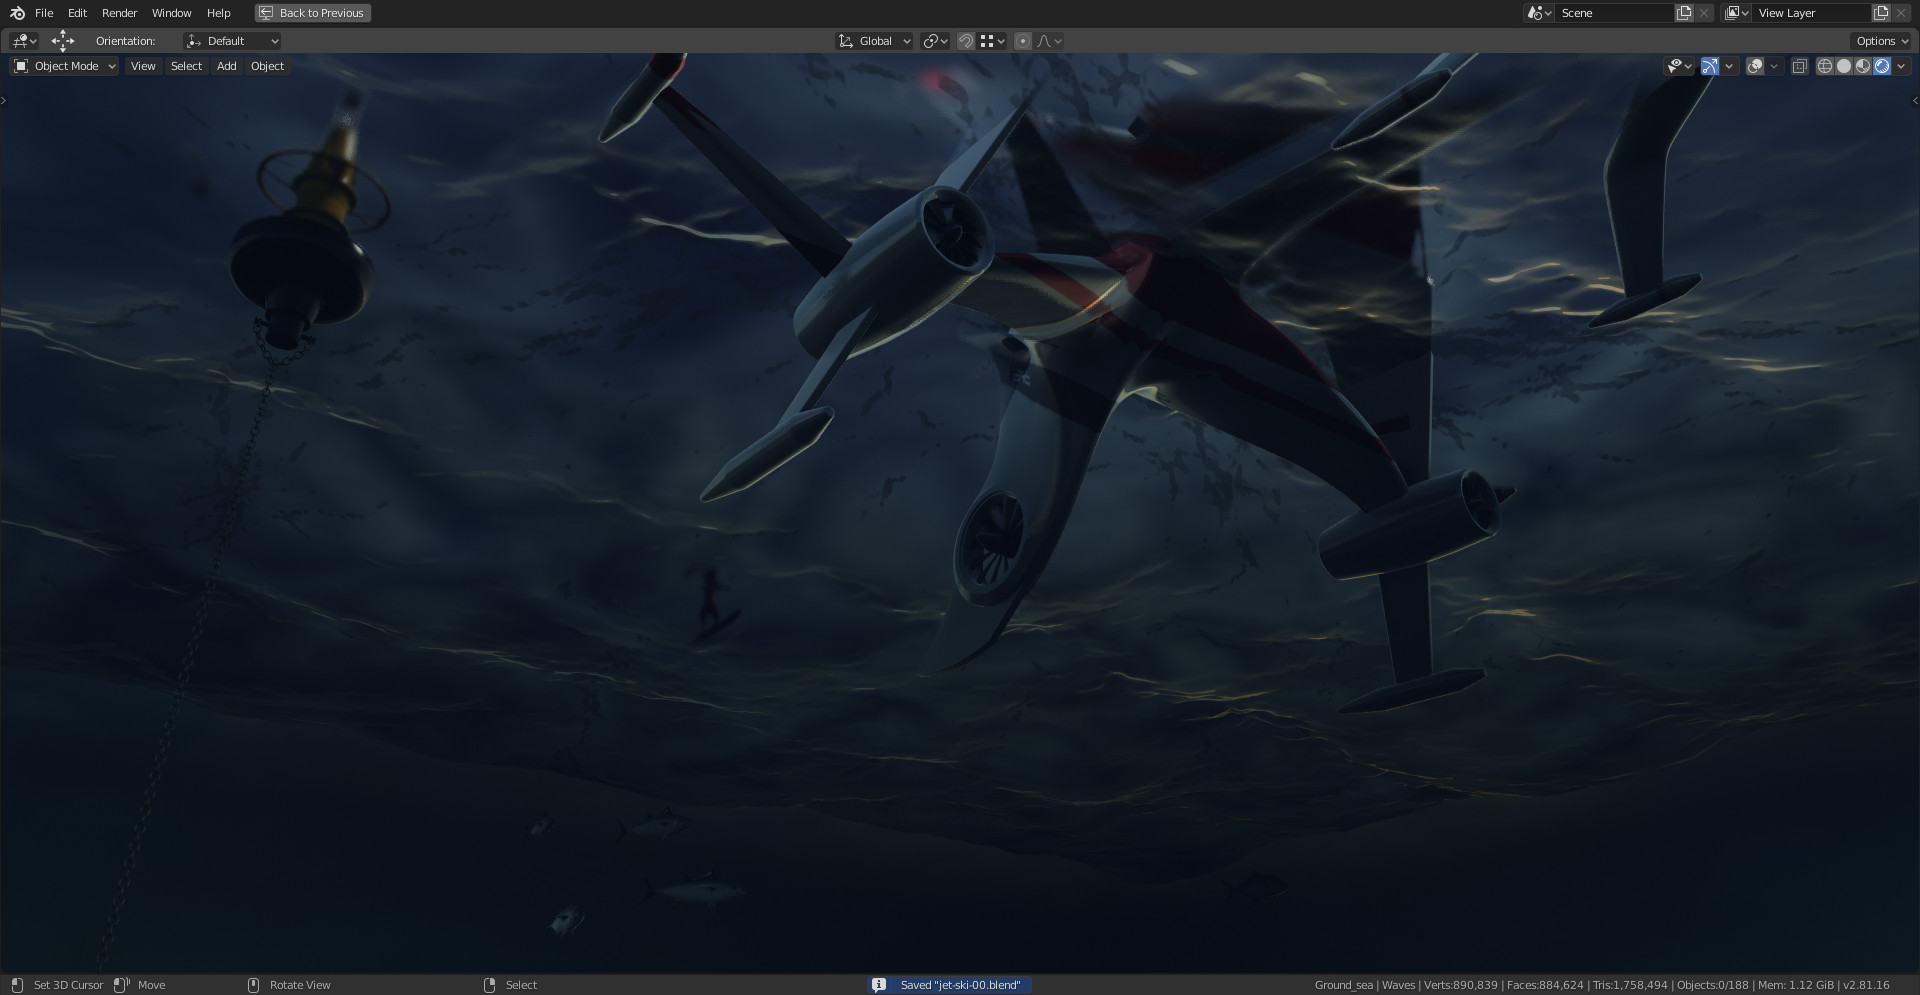The width and height of the screenshot is (1920, 995).
Task: Expand the right sidebar arrow
Action: pyautogui.click(x=1915, y=100)
